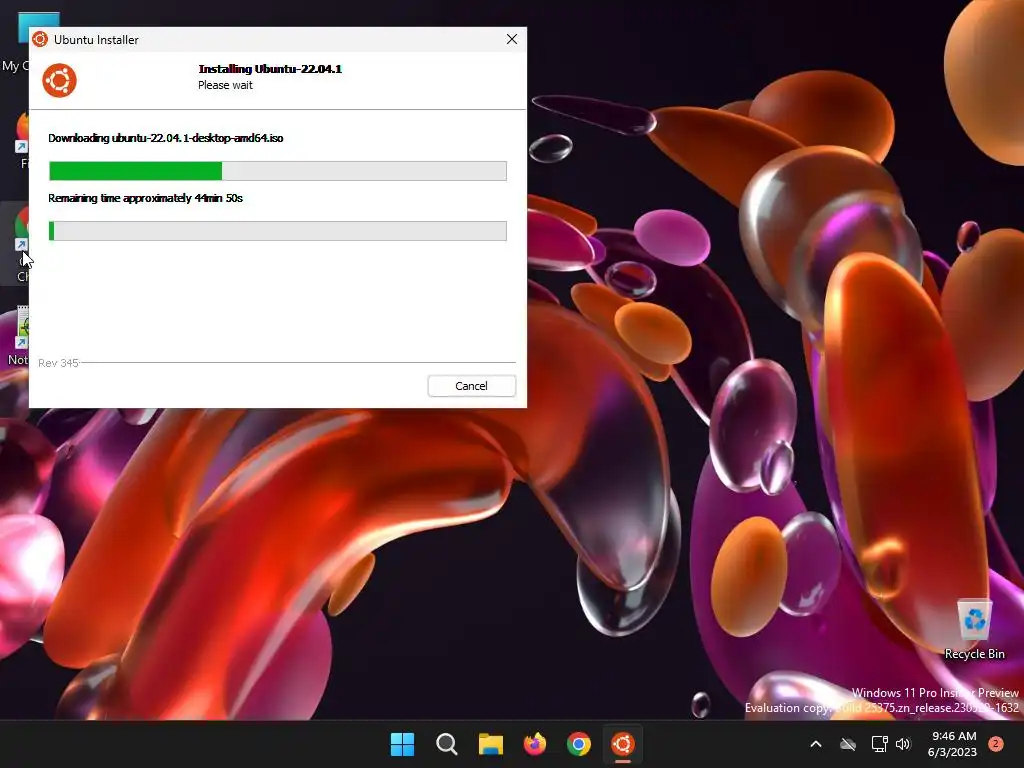Image resolution: width=1024 pixels, height=768 pixels.
Task: Select the remaining time estimate text
Action: click(x=145, y=198)
